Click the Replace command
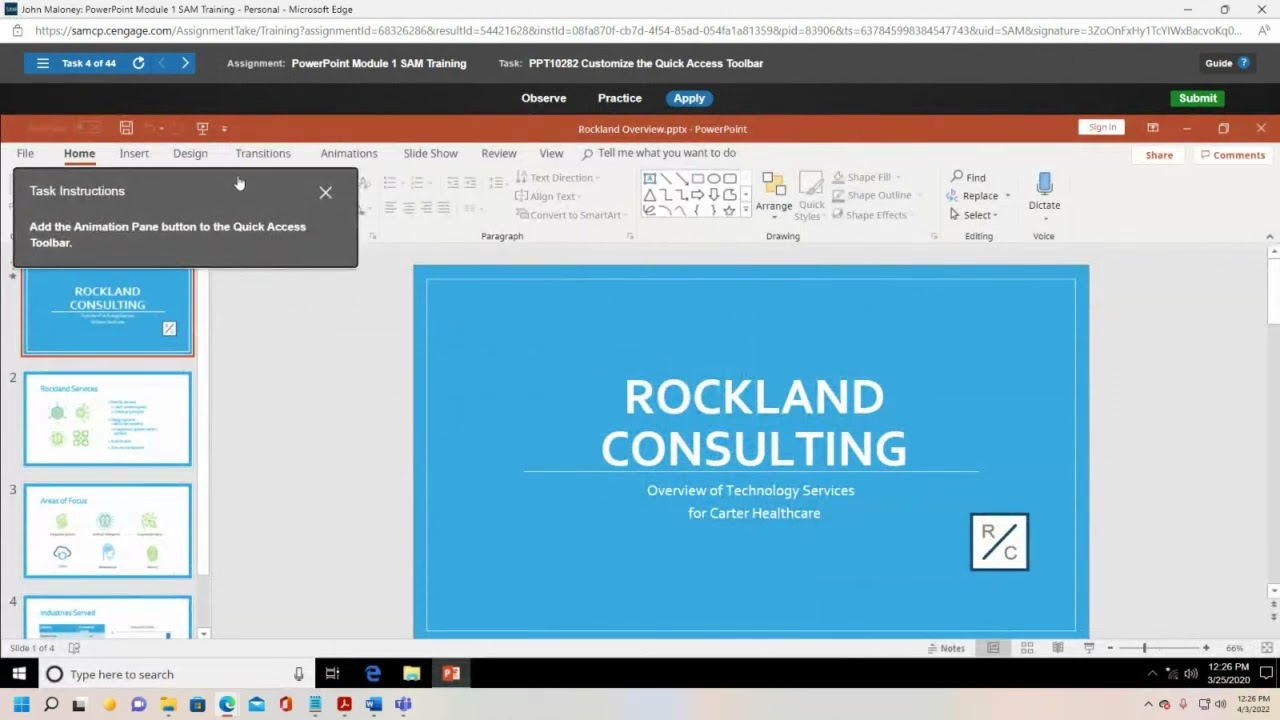 click(x=973, y=196)
